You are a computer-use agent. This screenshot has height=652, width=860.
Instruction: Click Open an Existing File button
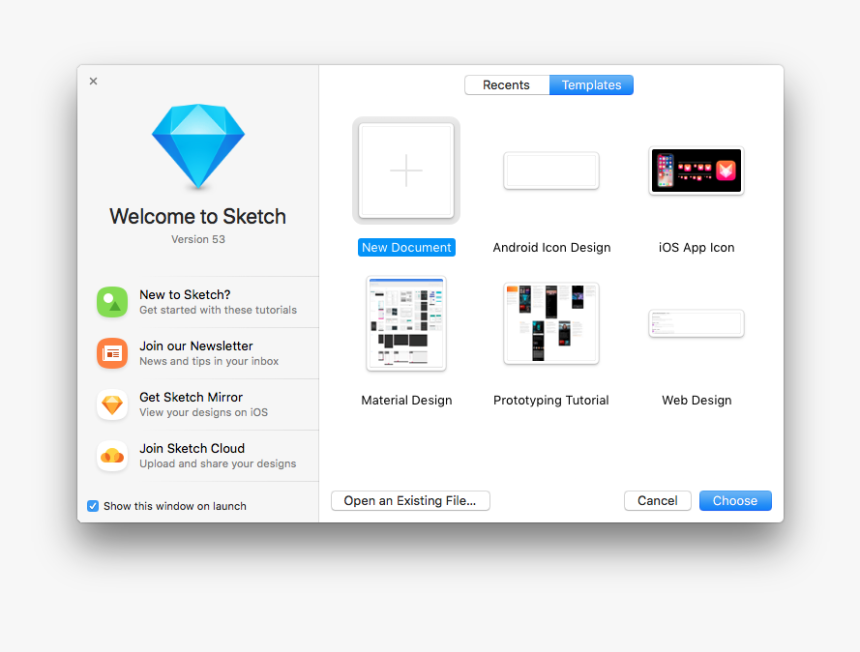[x=410, y=501]
